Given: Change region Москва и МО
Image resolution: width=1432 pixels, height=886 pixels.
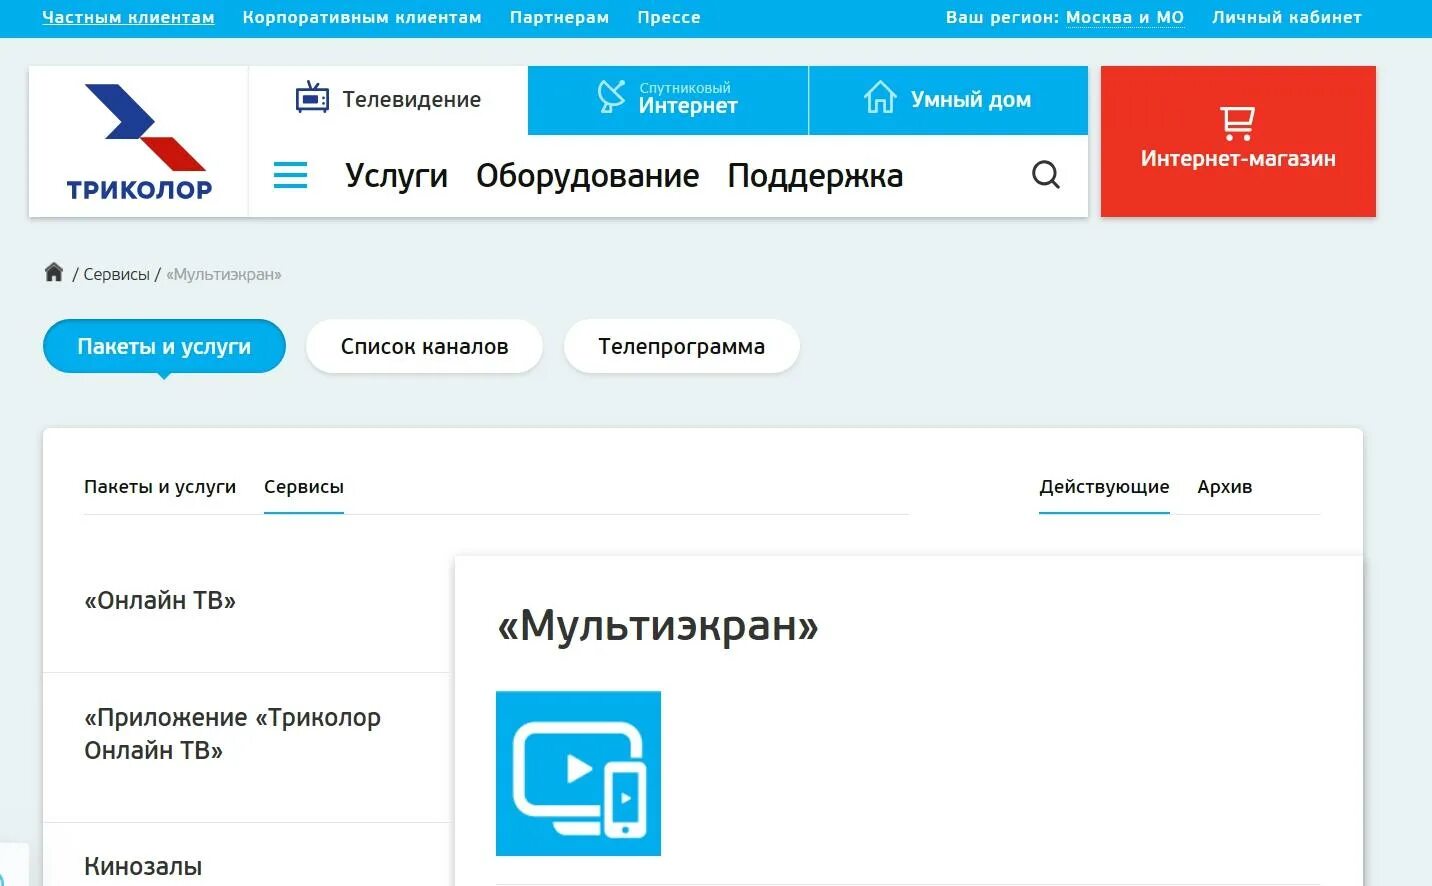Looking at the screenshot, I should point(1125,17).
